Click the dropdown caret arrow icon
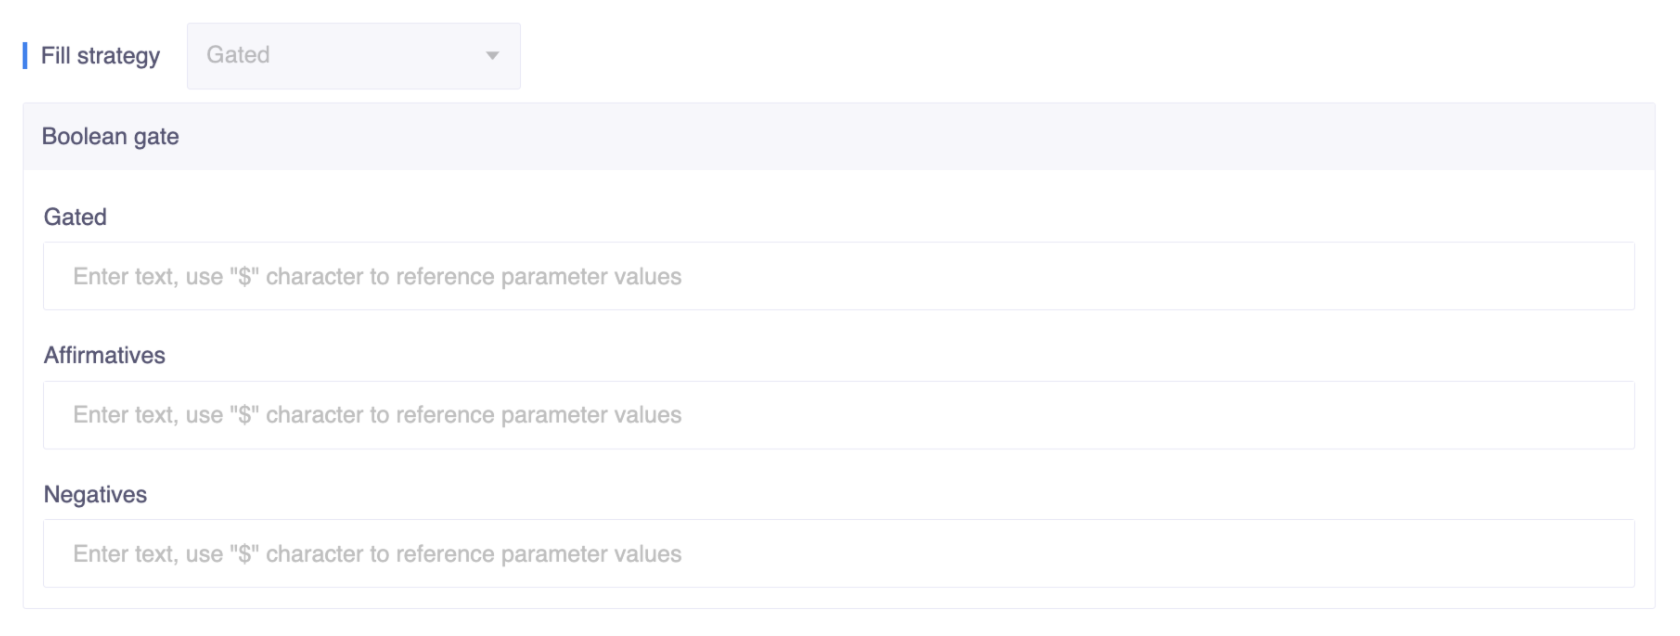 [492, 56]
